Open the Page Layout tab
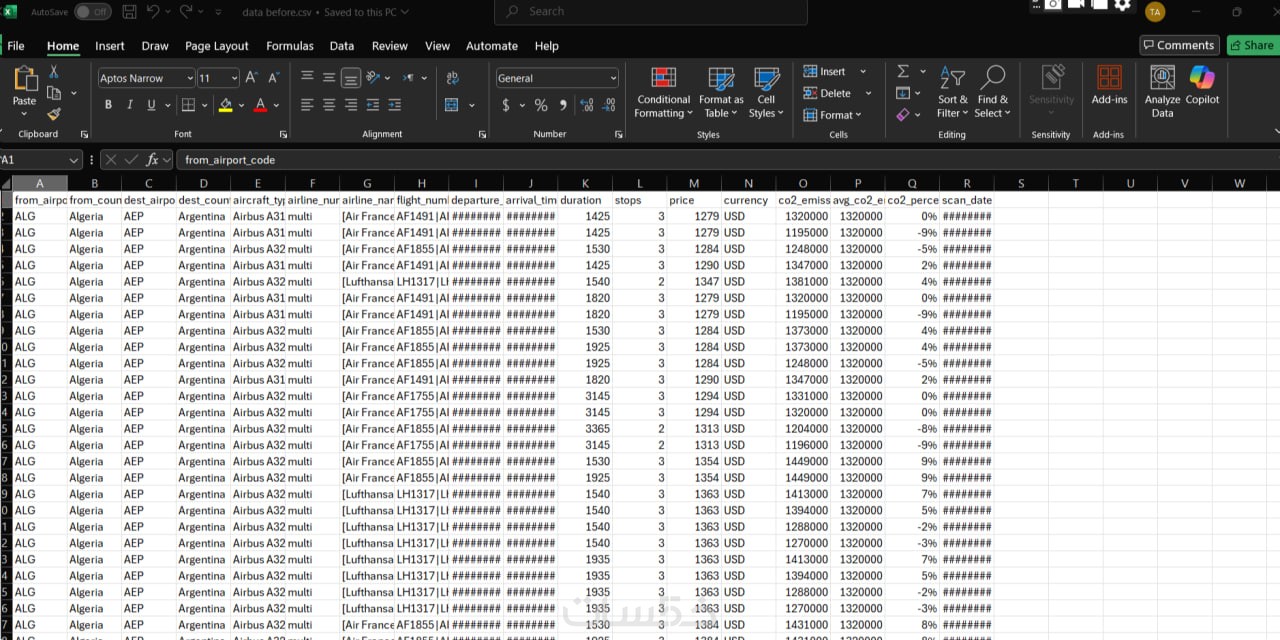The image size is (1280, 640). click(216, 46)
